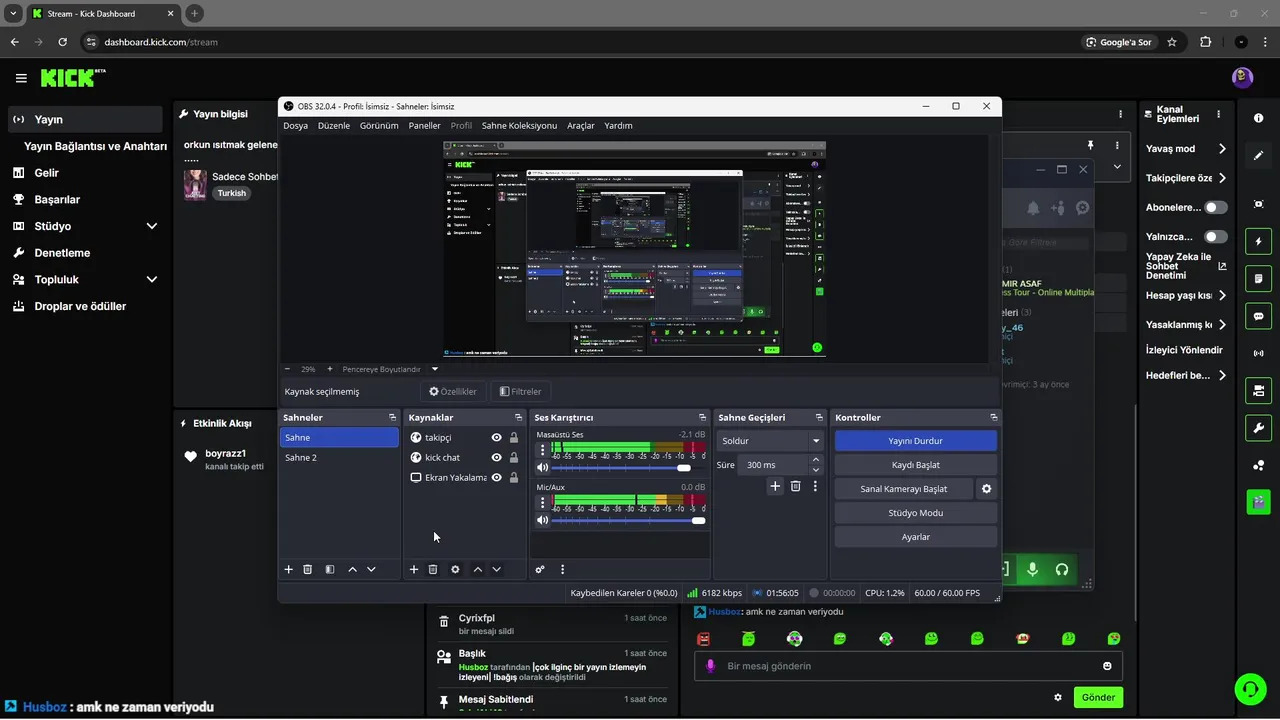Click lightning bolt icon in Kick right rail
Image resolution: width=1280 pixels, height=720 pixels.
(x=1258, y=241)
